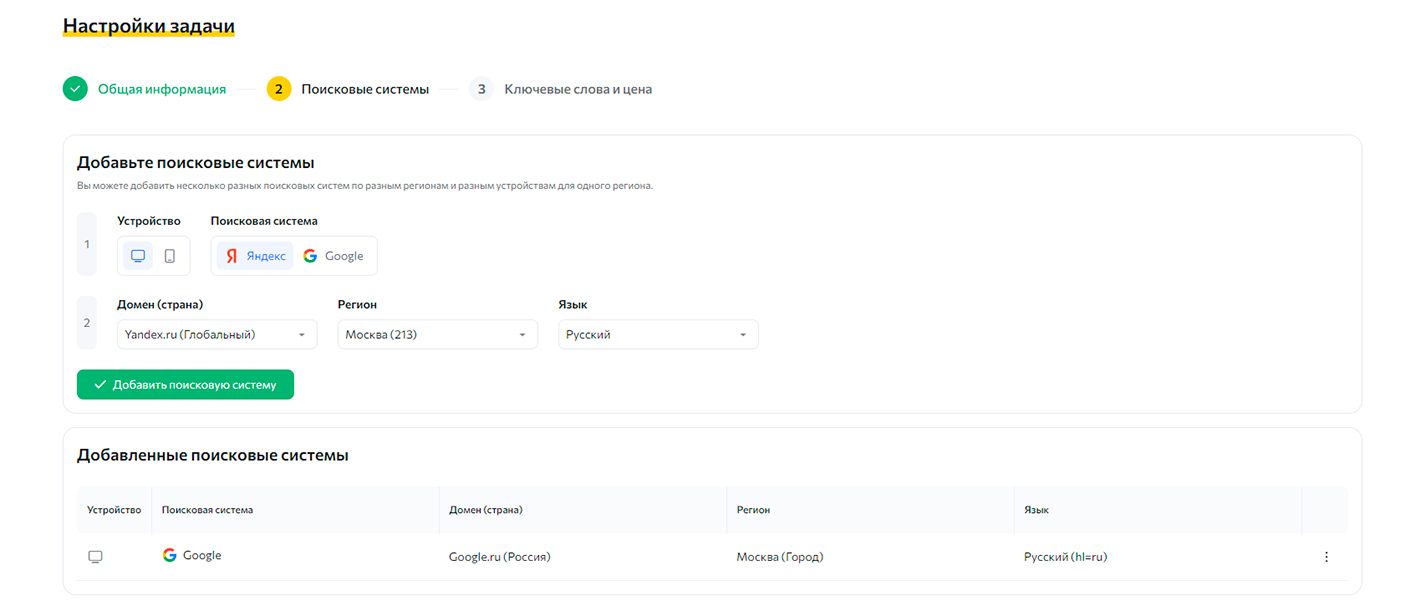The image size is (1420, 600).
Task: Open the three-dot menu for the Google row
Action: tap(1327, 557)
